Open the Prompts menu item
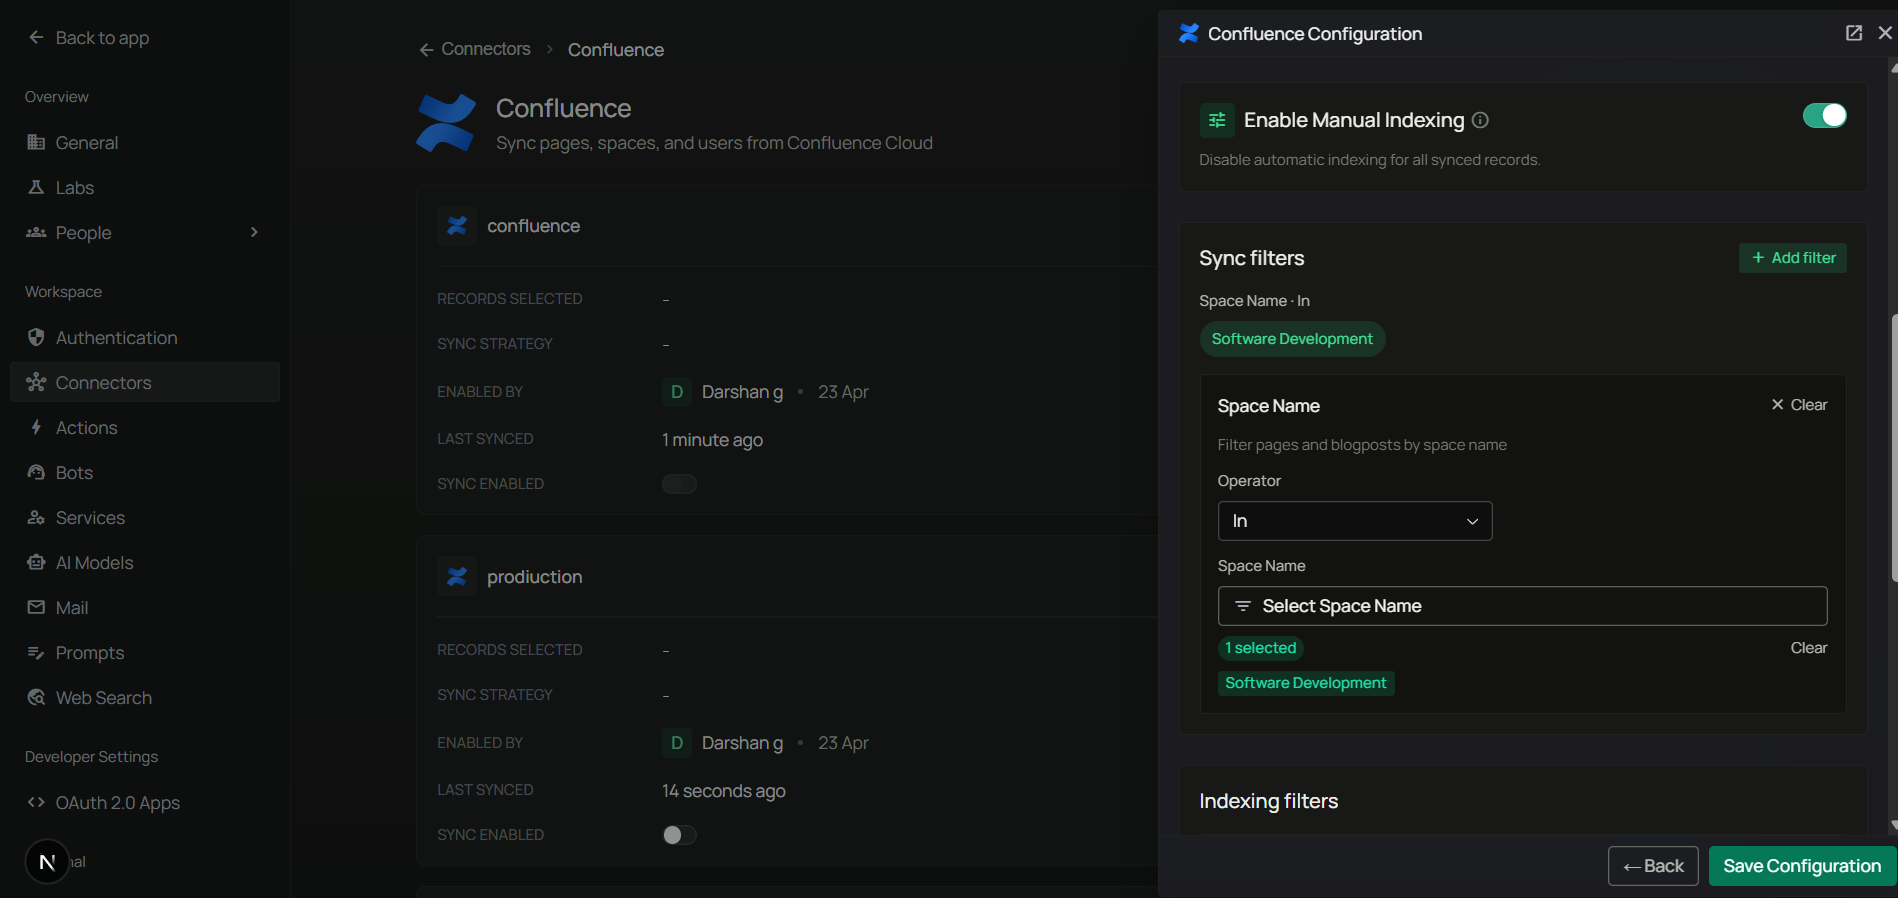Viewport: 1898px width, 898px height. (145, 652)
